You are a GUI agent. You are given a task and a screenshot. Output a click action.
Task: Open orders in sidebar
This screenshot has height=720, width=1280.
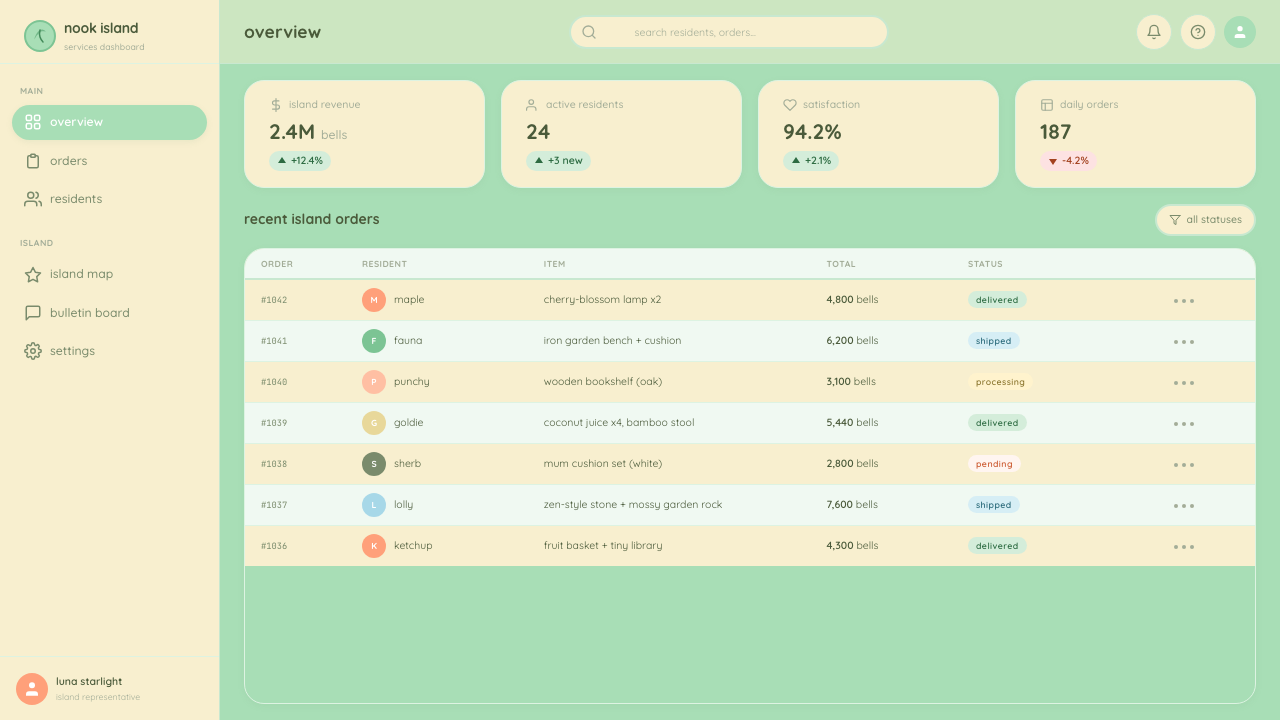[110, 161]
